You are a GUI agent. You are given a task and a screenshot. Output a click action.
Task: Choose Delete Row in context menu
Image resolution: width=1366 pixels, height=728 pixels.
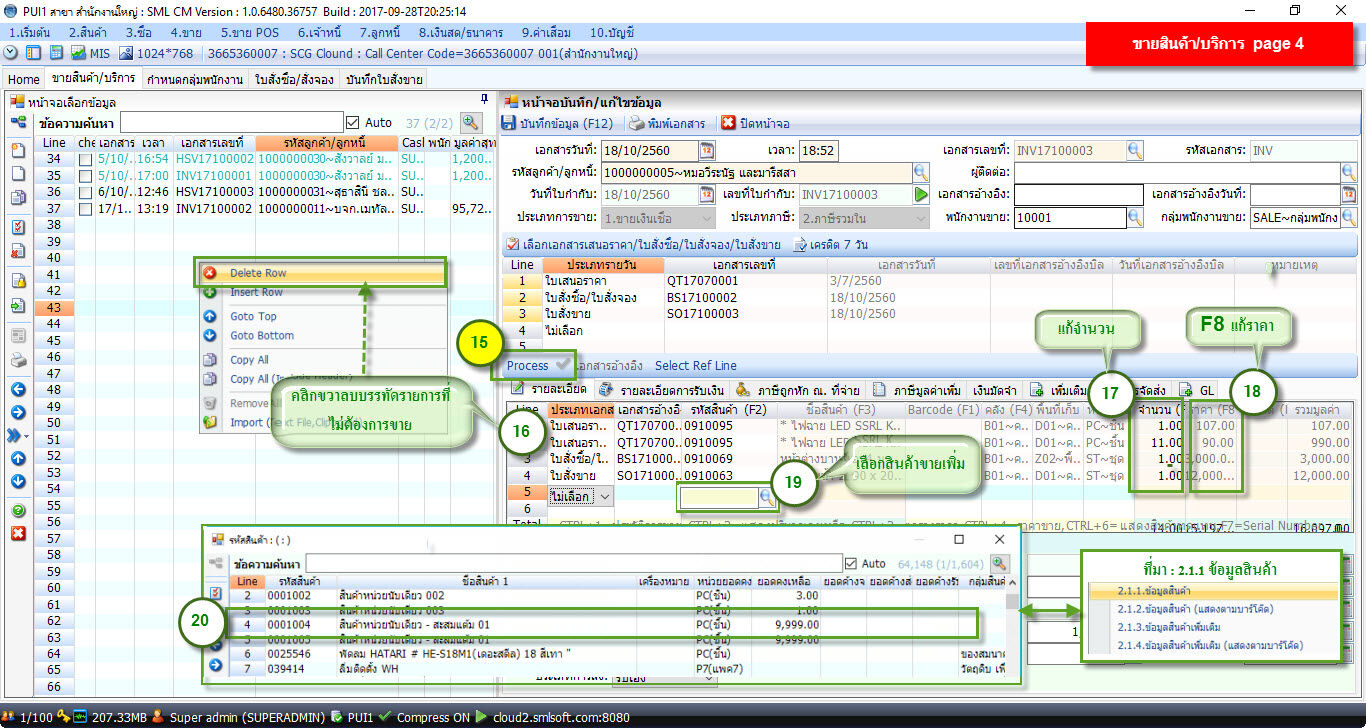click(x=323, y=273)
